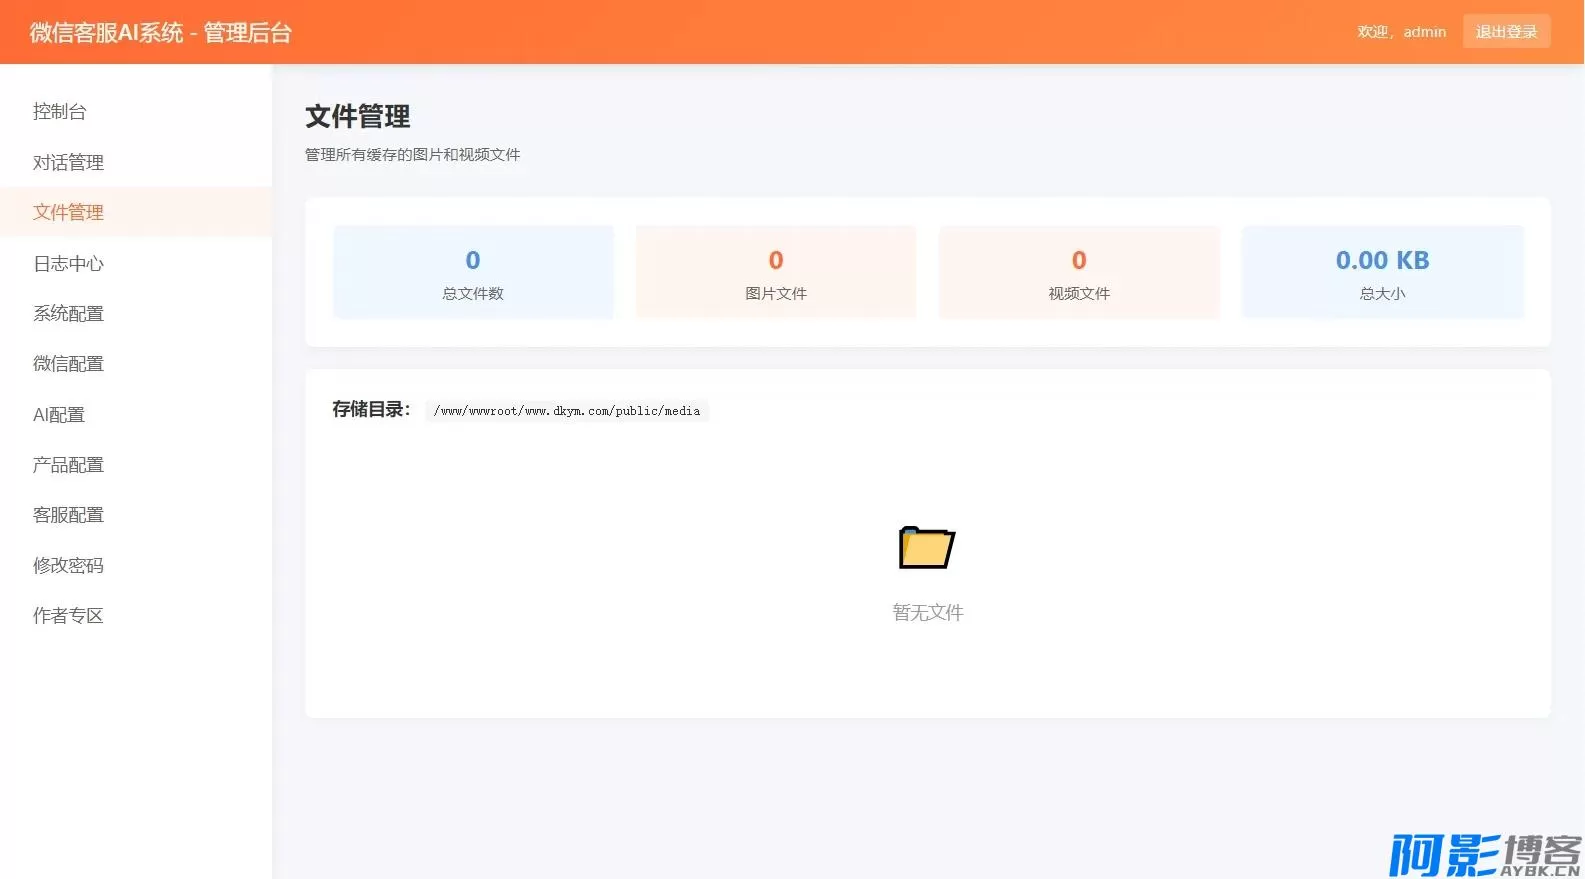Click the empty folder icon
The width and height of the screenshot is (1585, 879).
927,547
